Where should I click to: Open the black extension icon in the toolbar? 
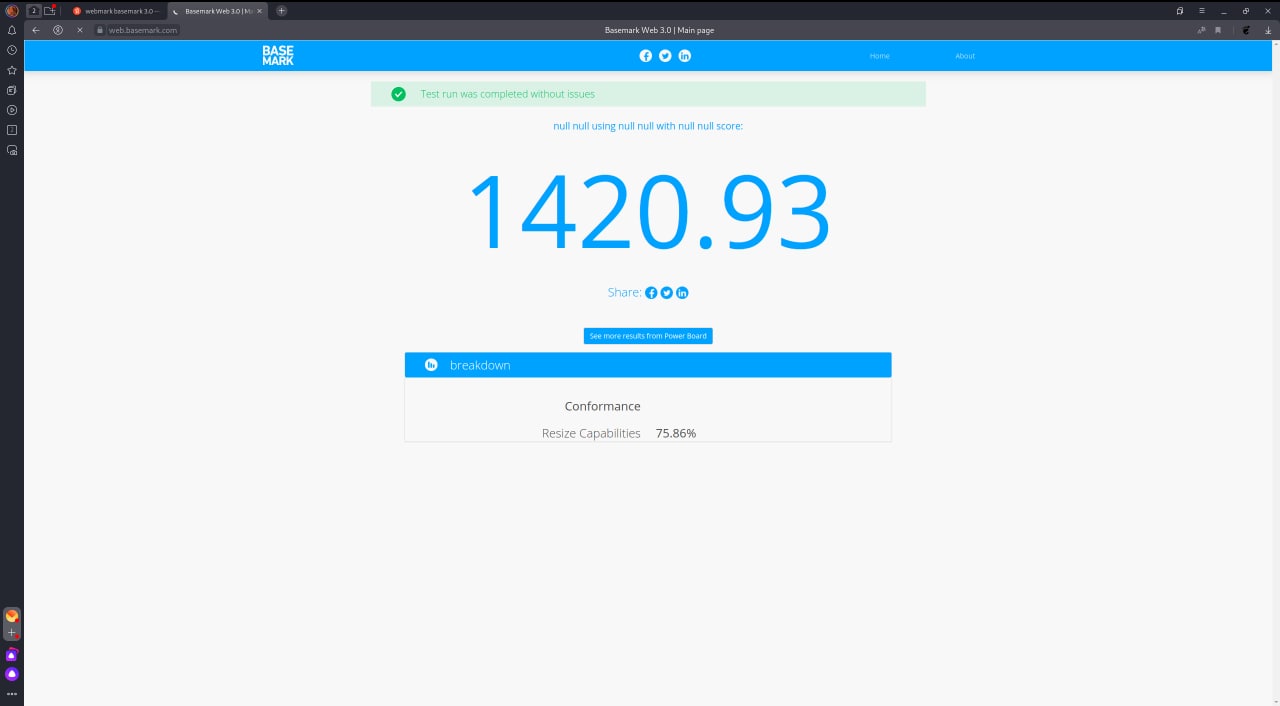pos(1246,30)
